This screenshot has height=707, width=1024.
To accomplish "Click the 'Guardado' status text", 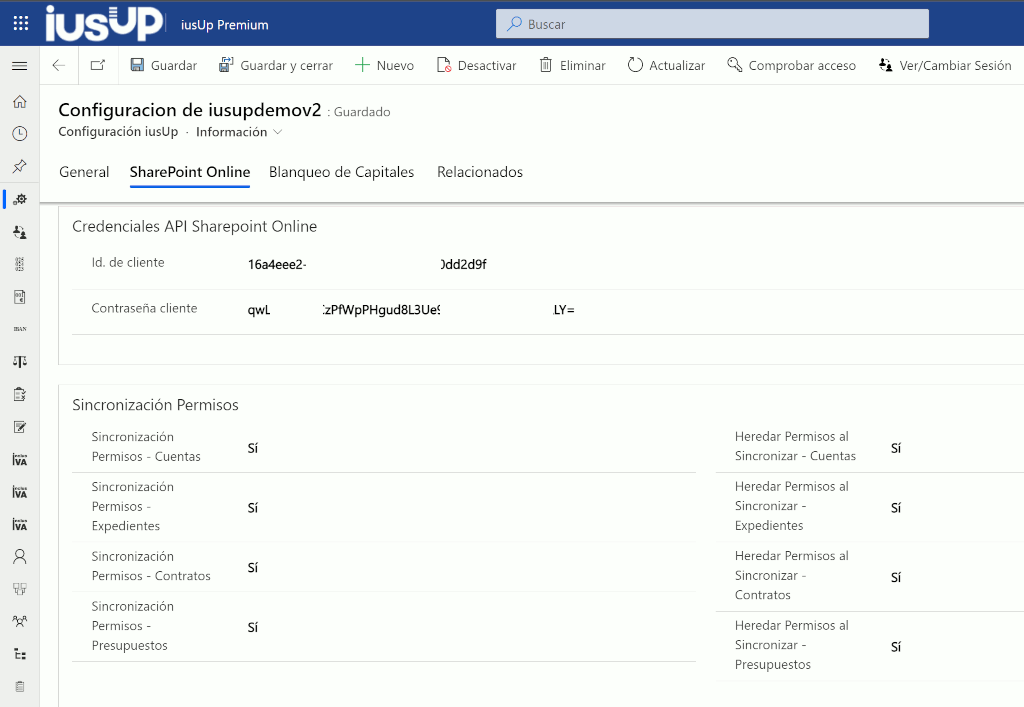I will coord(362,112).
